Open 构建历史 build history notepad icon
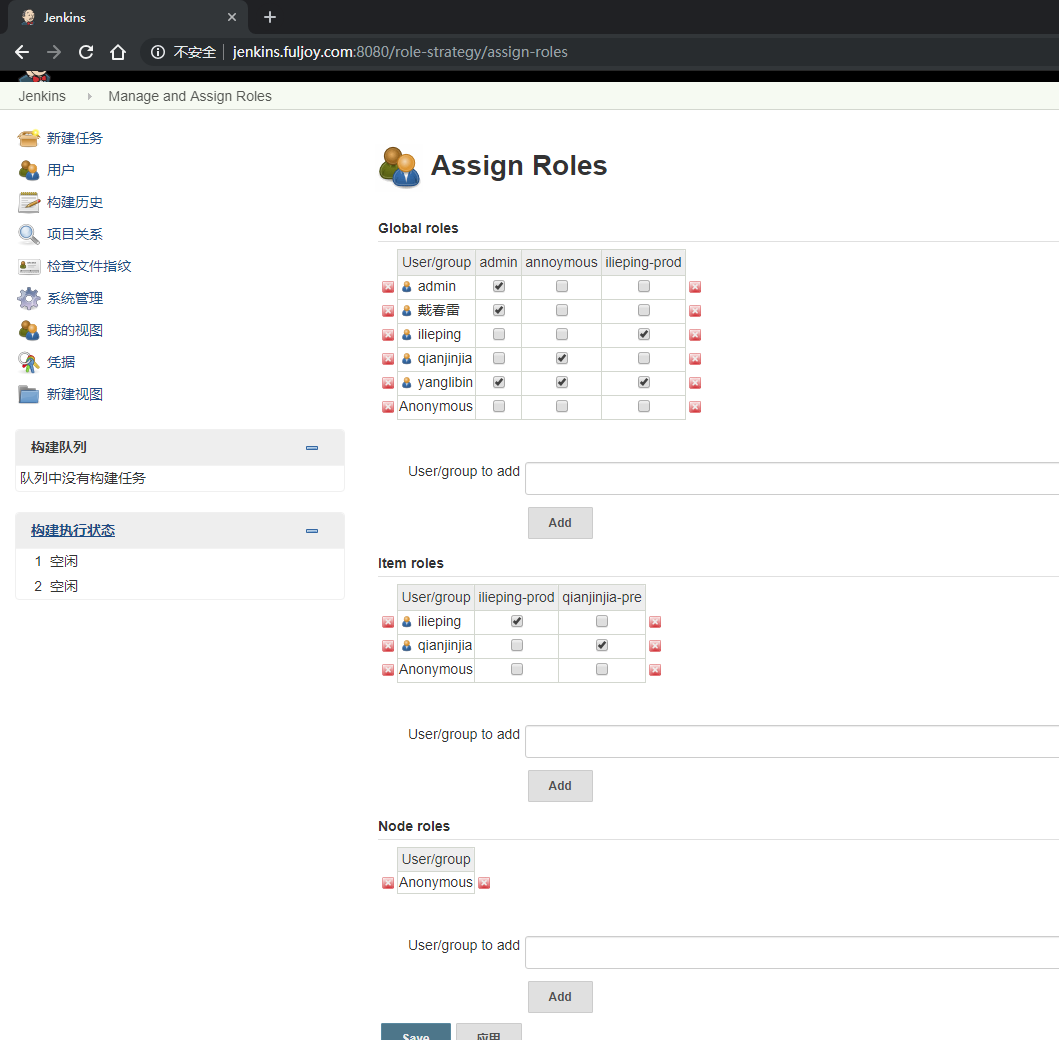 click(28, 203)
